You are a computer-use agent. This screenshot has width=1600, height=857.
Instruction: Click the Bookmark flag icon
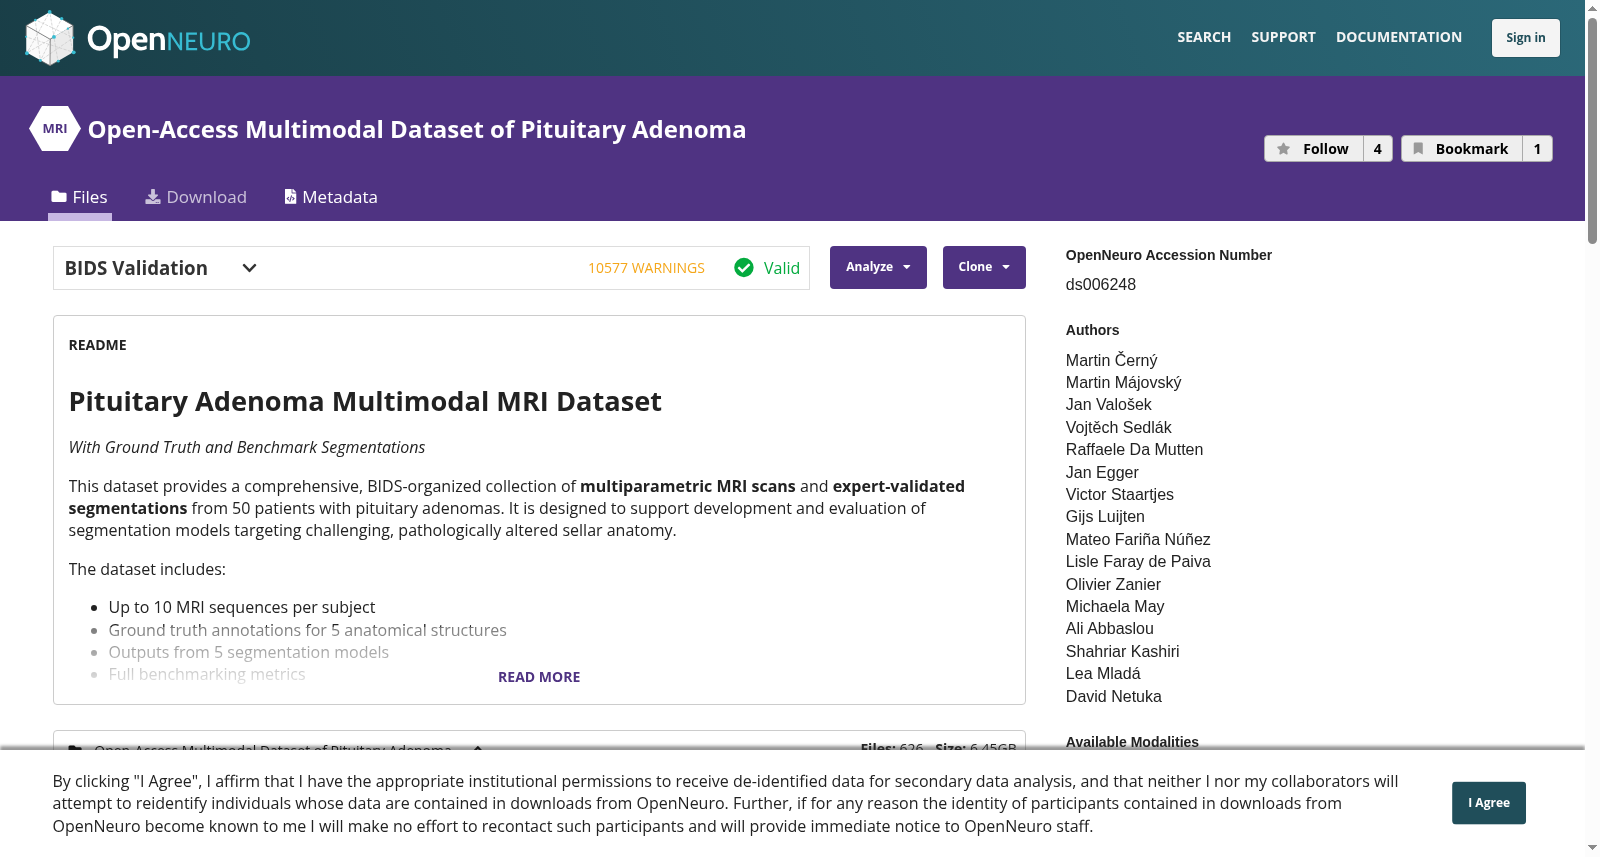click(1418, 149)
